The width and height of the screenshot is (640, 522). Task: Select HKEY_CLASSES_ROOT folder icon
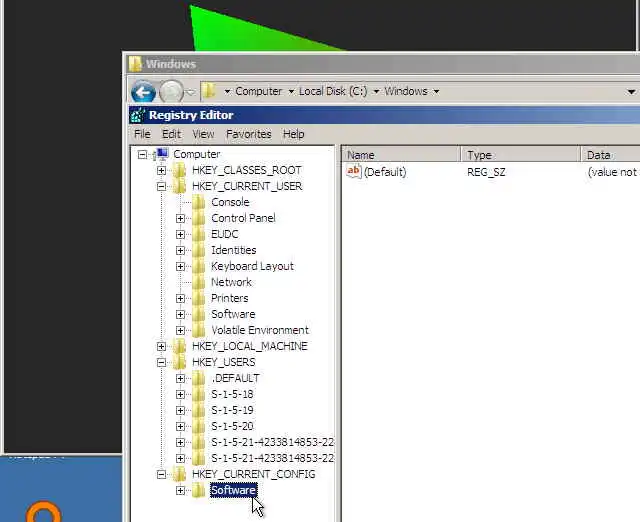pyautogui.click(x=179, y=170)
